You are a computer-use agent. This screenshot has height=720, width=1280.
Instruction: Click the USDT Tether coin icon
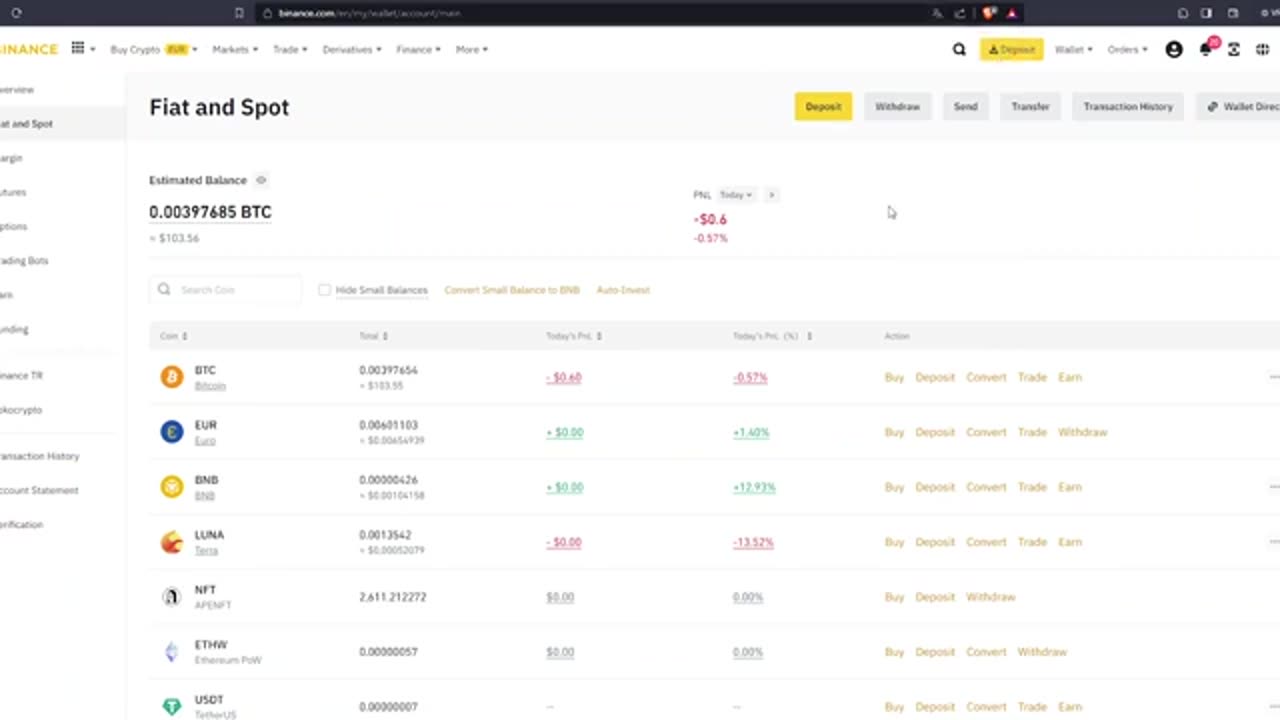click(x=172, y=706)
